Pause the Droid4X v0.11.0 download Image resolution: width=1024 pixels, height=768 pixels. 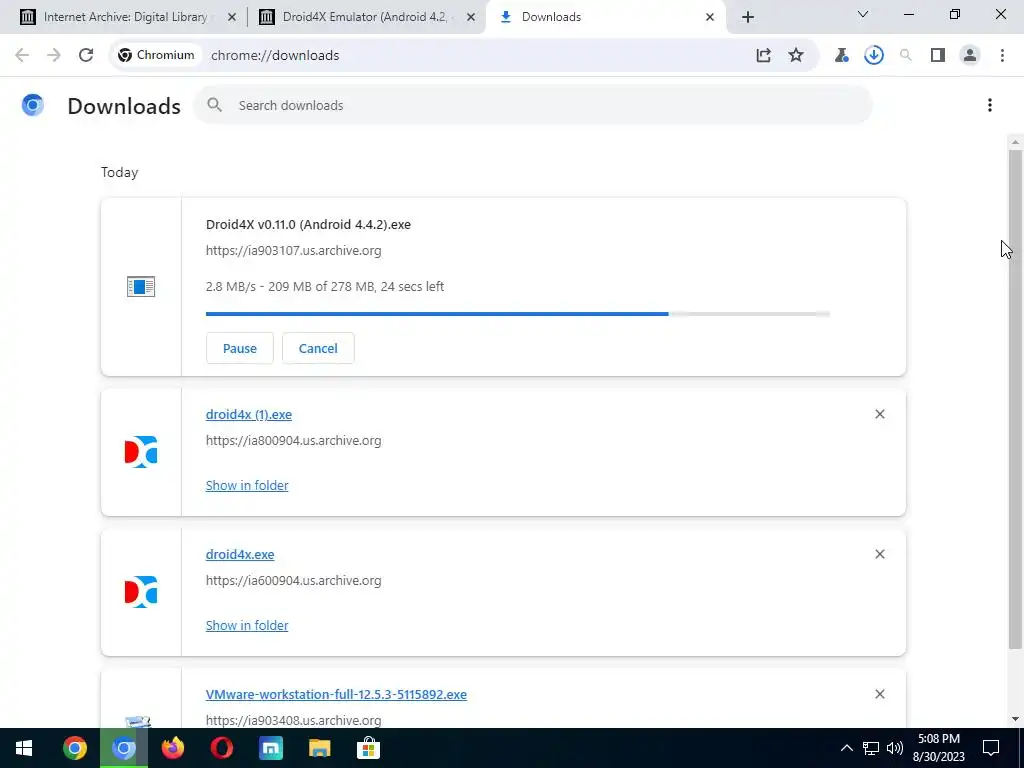click(x=240, y=348)
